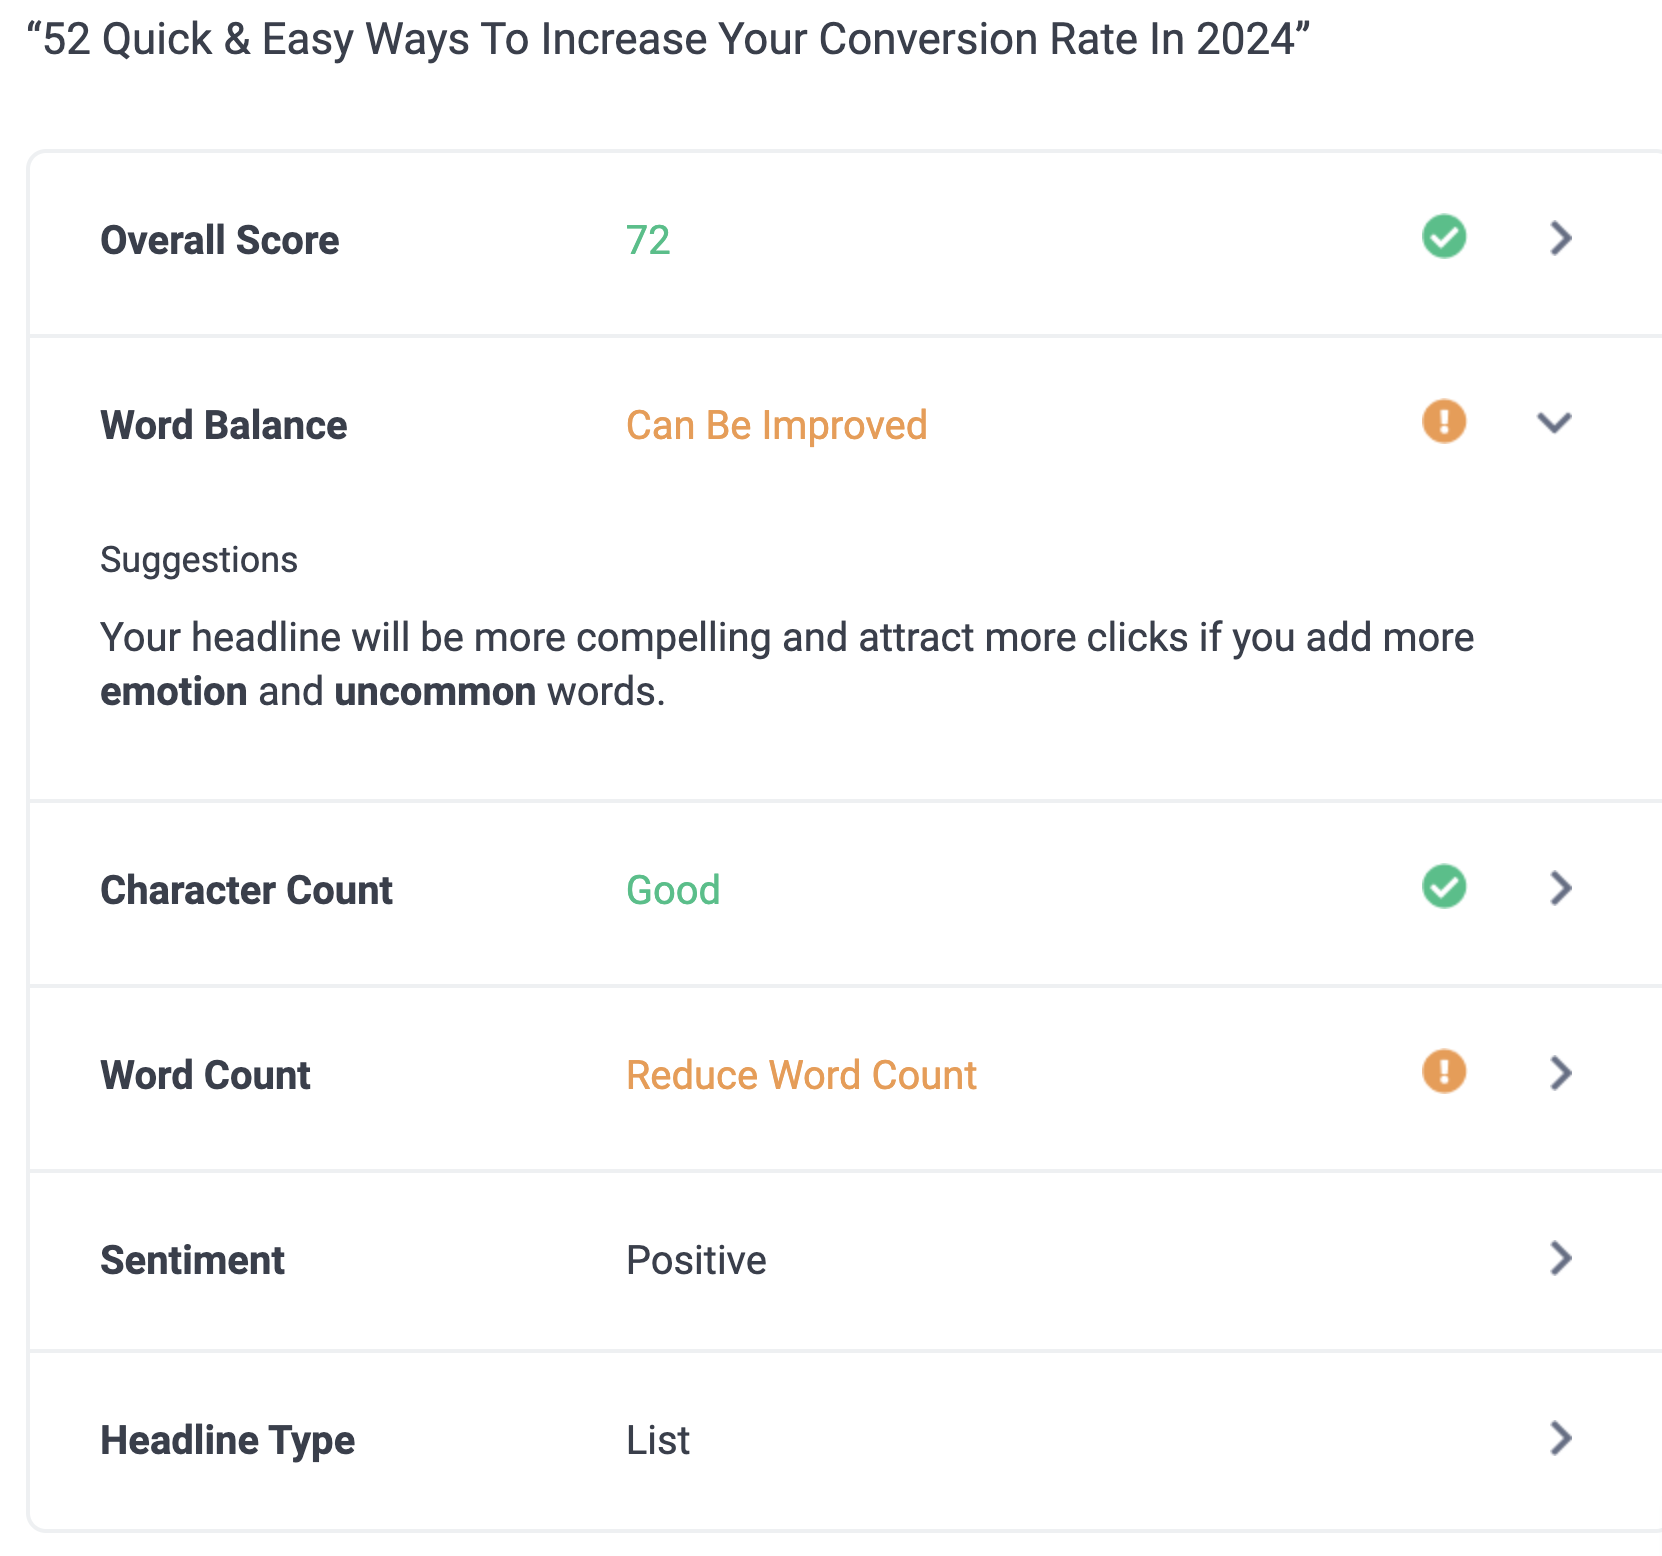The image size is (1662, 1556).
Task: Click the Word Balance row label
Action: 224,426
